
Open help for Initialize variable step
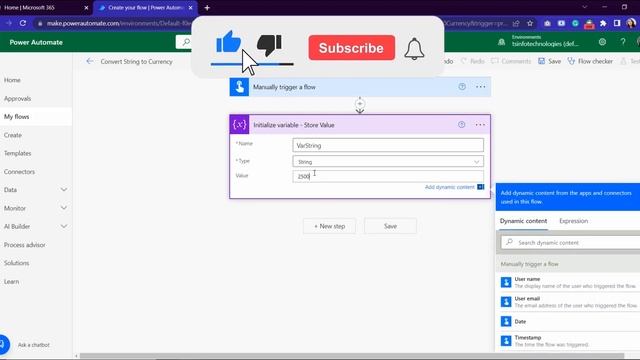click(462, 124)
